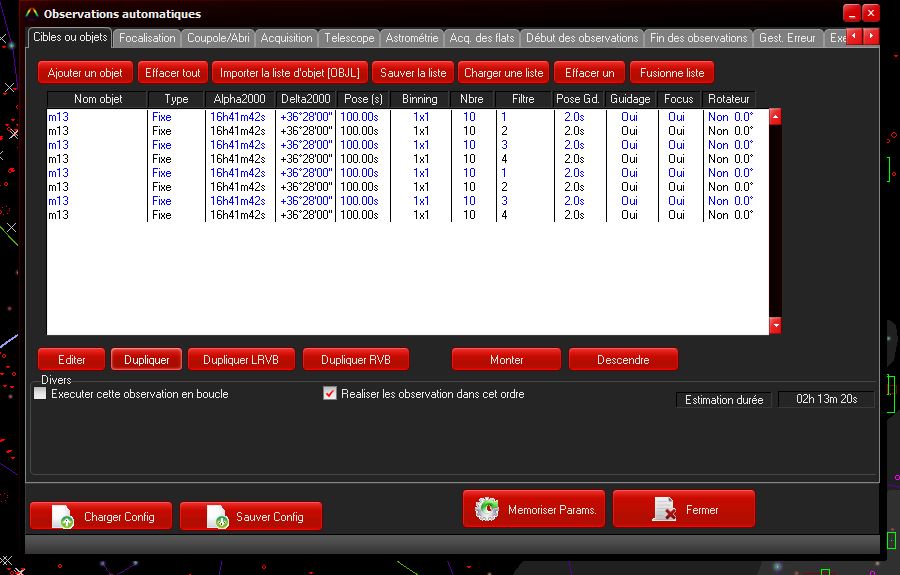Click the list scroll-up arrow
900x575 pixels.
[775, 117]
